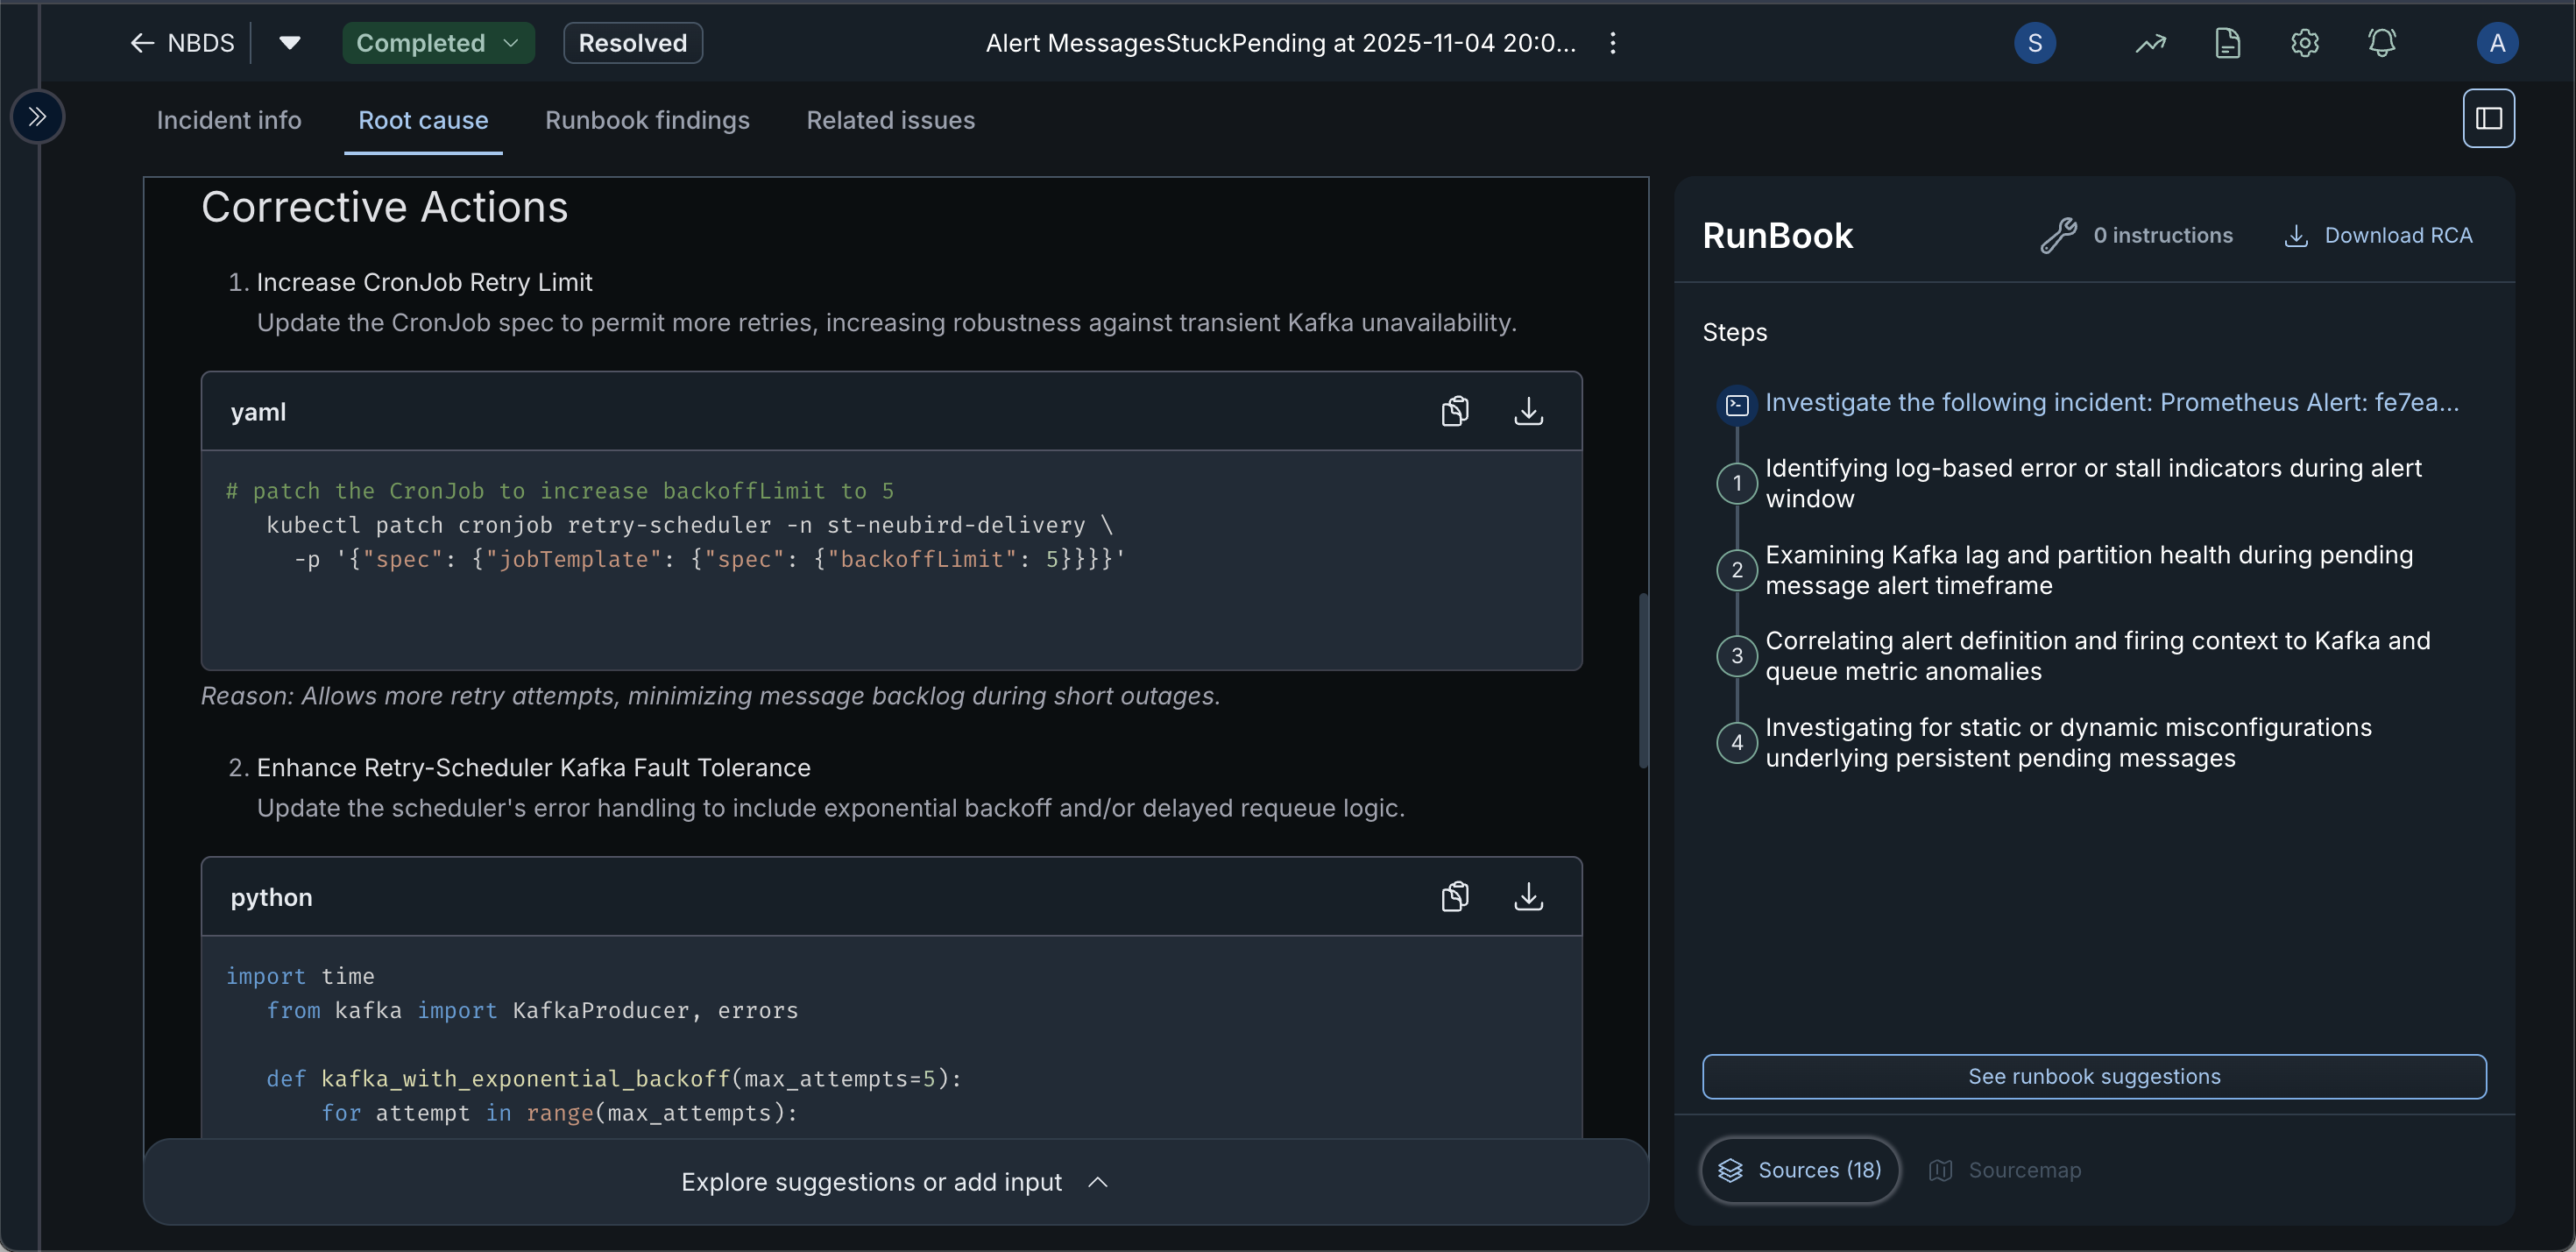The width and height of the screenshot is (2576, 1252).
Task: Switch to the Related issues tab
Action: pyautogui.click(x=890, y=120)
